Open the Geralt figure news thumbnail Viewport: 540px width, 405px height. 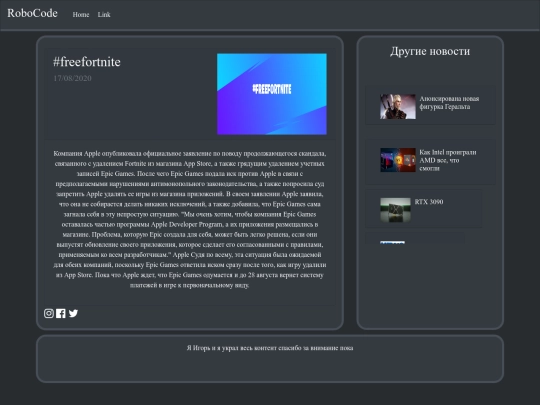[398, 107]
